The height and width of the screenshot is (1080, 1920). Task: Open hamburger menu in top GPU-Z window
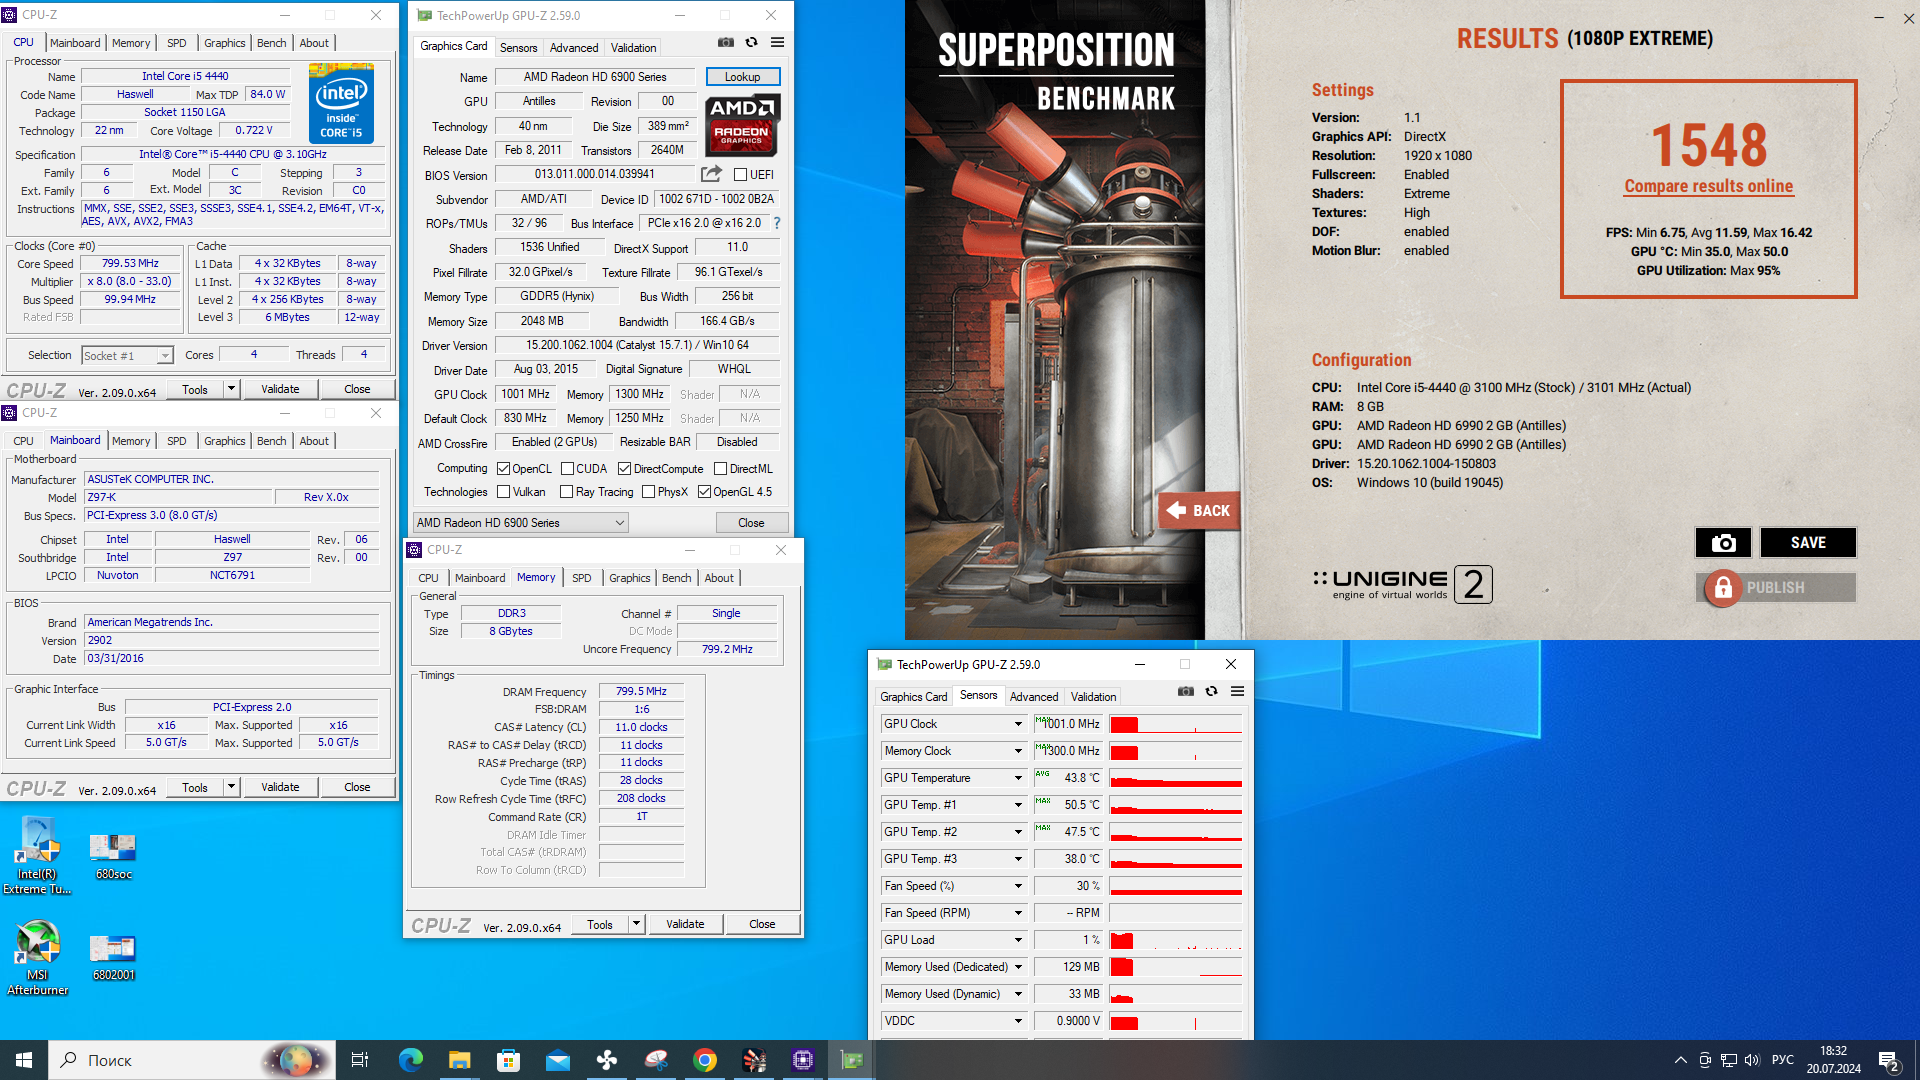coord(777,42)
